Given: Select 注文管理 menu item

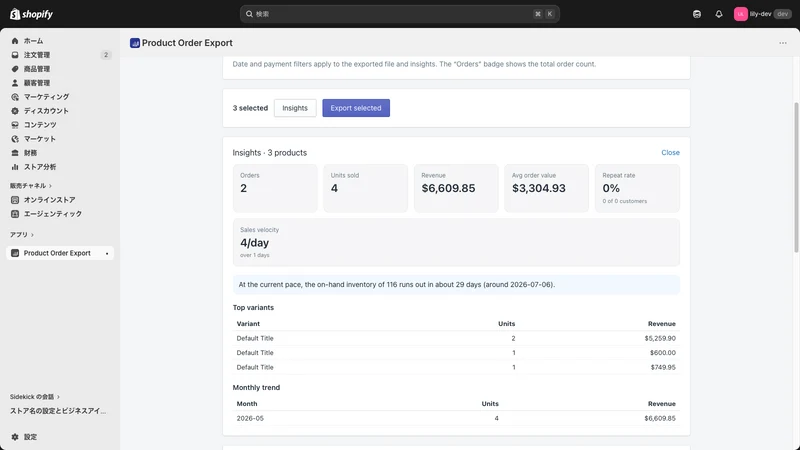Looking at the screenshot, I should (x=37, y=55).
